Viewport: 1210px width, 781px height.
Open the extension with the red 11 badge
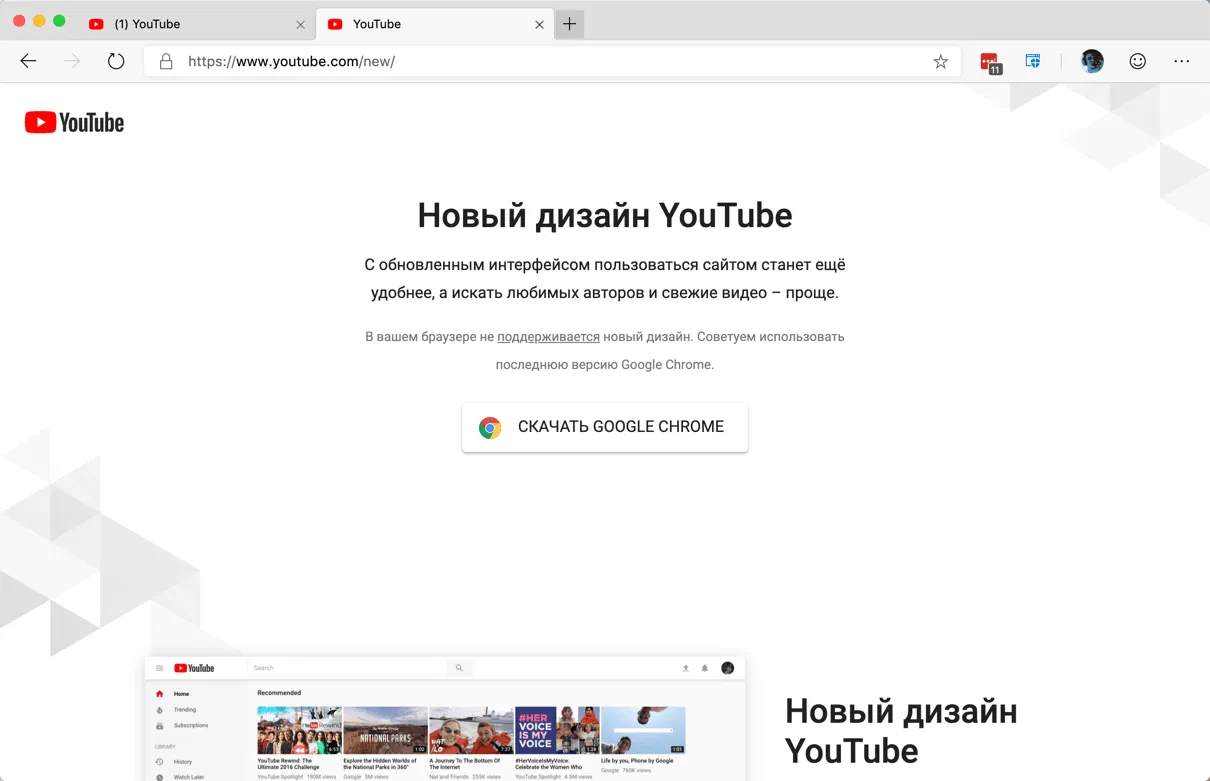pos(990,61)
